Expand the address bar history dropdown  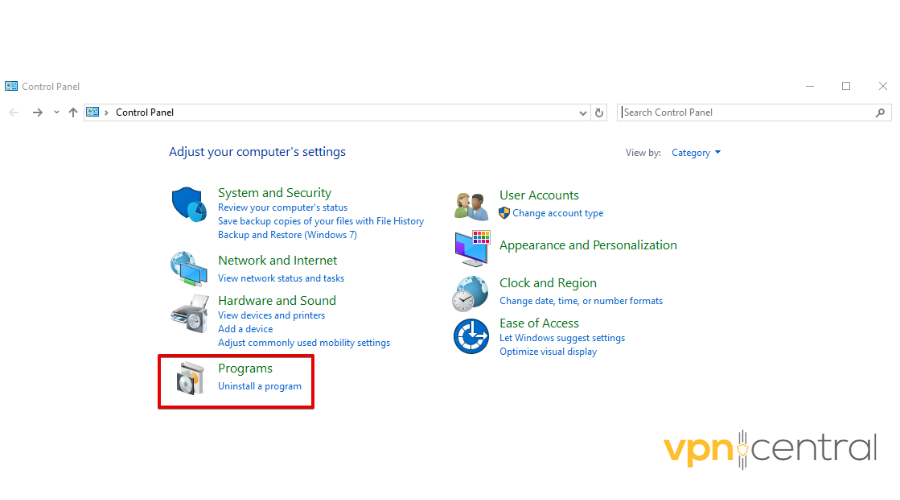[584, 113]
